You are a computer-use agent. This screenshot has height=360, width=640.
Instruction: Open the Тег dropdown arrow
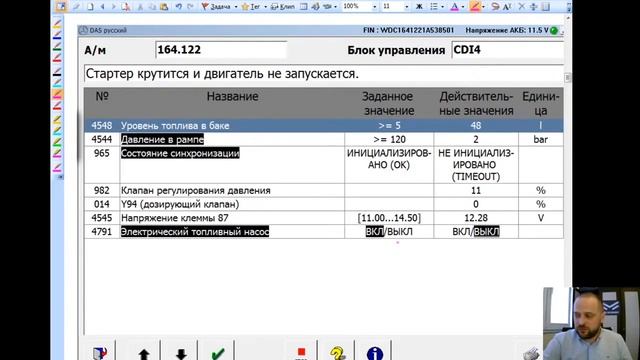[265, 7]
